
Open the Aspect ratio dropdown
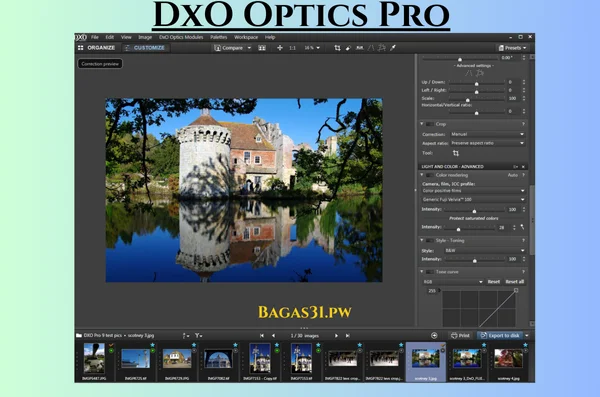(x=487, y=143)
